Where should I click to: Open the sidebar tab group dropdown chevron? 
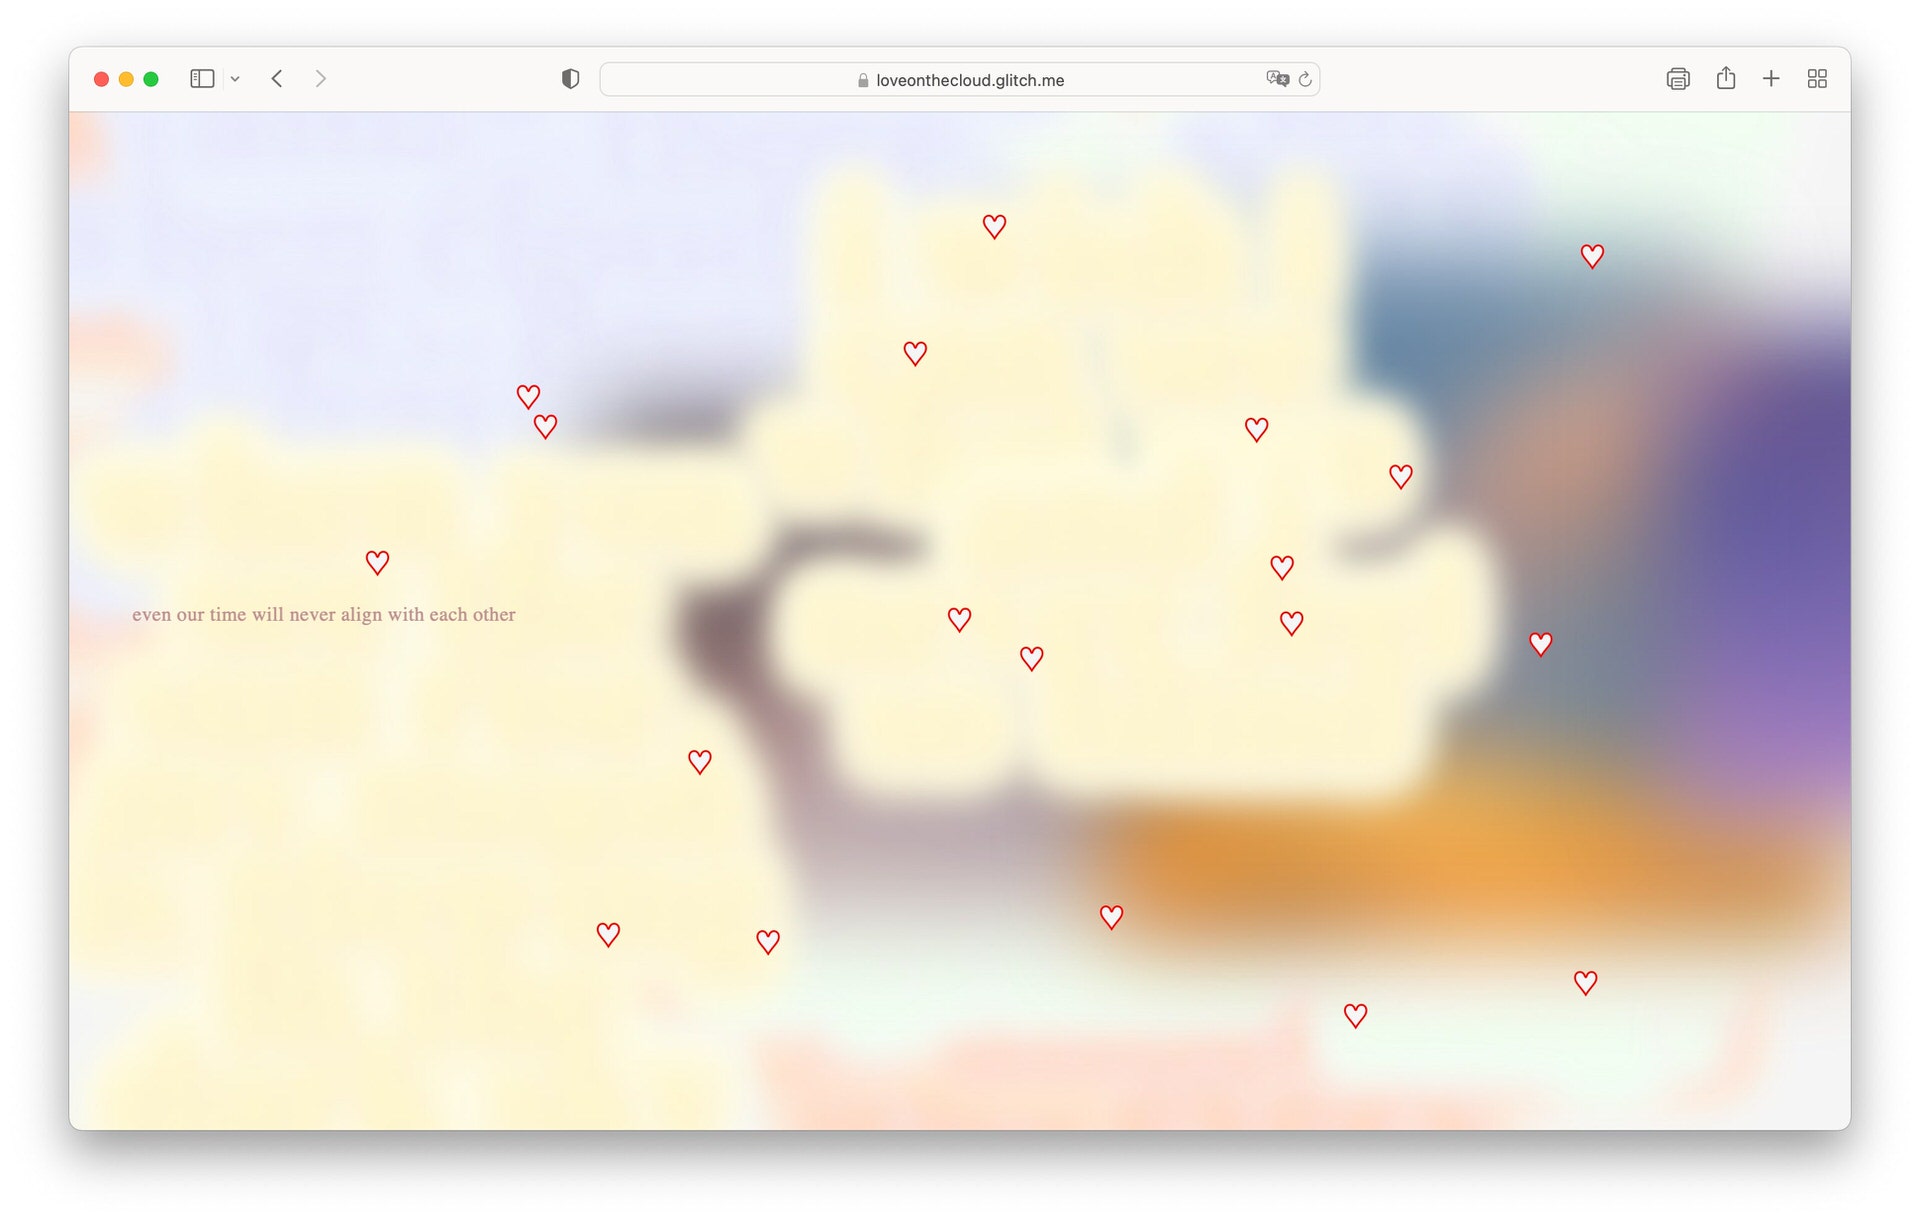(x=235, y=79)
